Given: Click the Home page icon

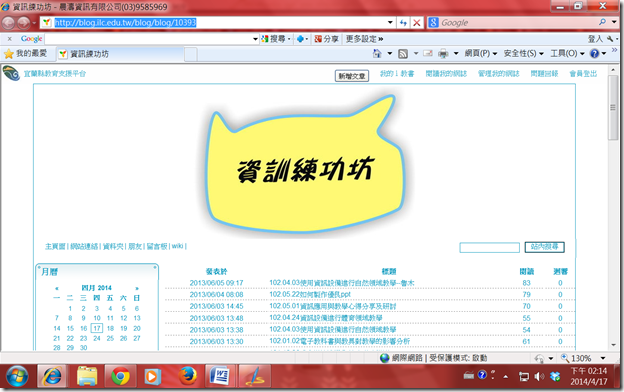Looking at the screenshot, I should tap(377, 53).
